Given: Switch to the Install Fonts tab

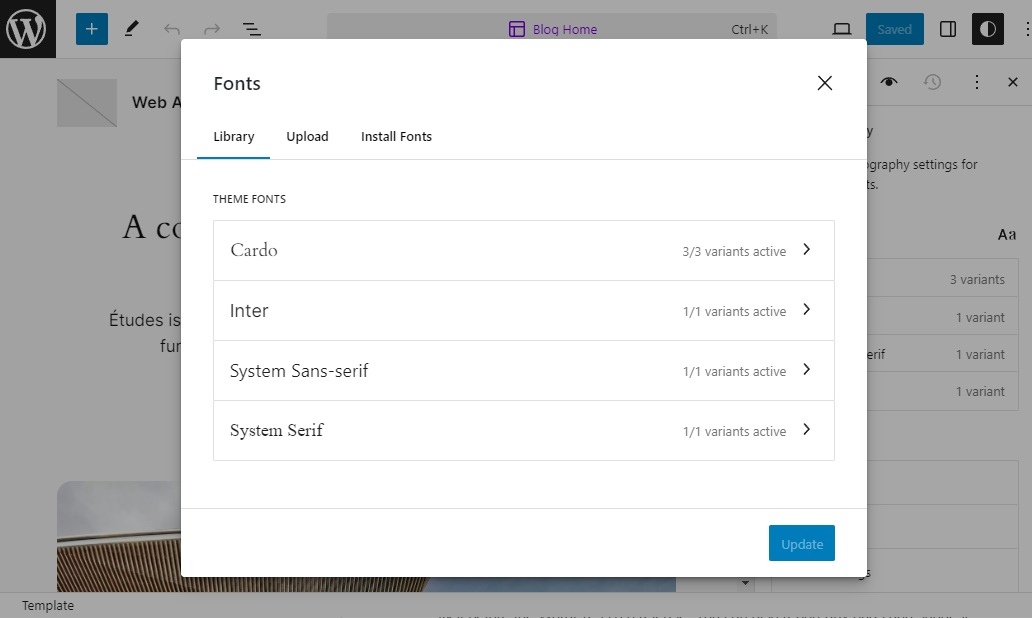Looking at the screenshot, I should [396, 137].
